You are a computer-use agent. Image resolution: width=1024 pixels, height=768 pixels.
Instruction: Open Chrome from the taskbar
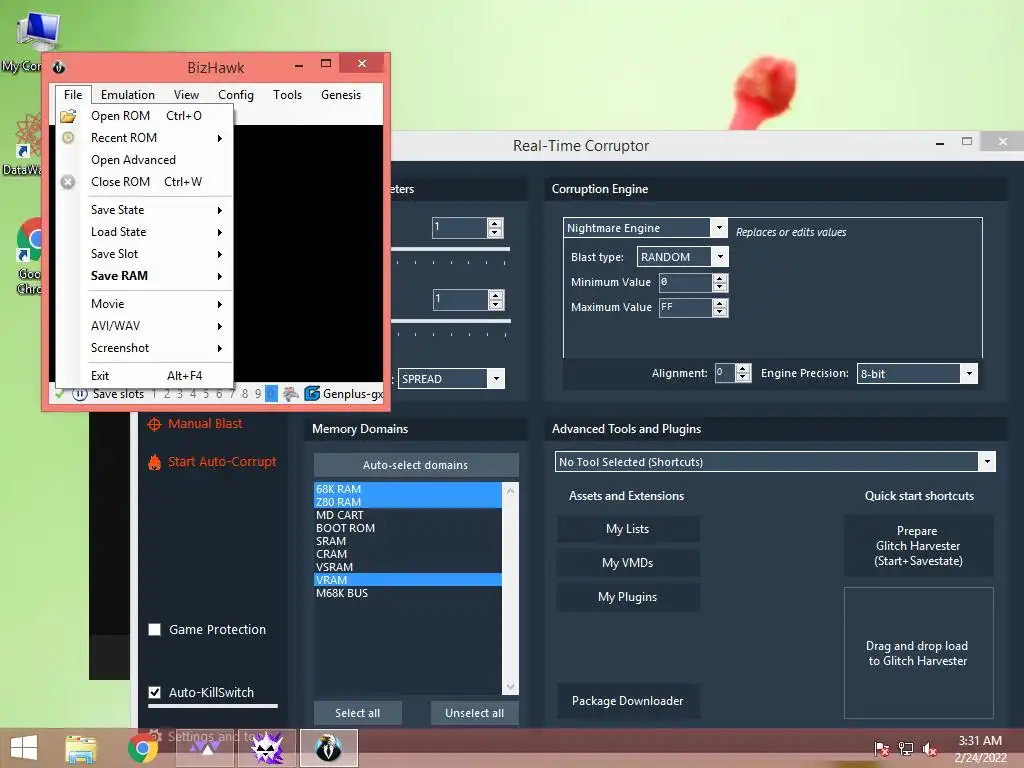pos(143,748)
